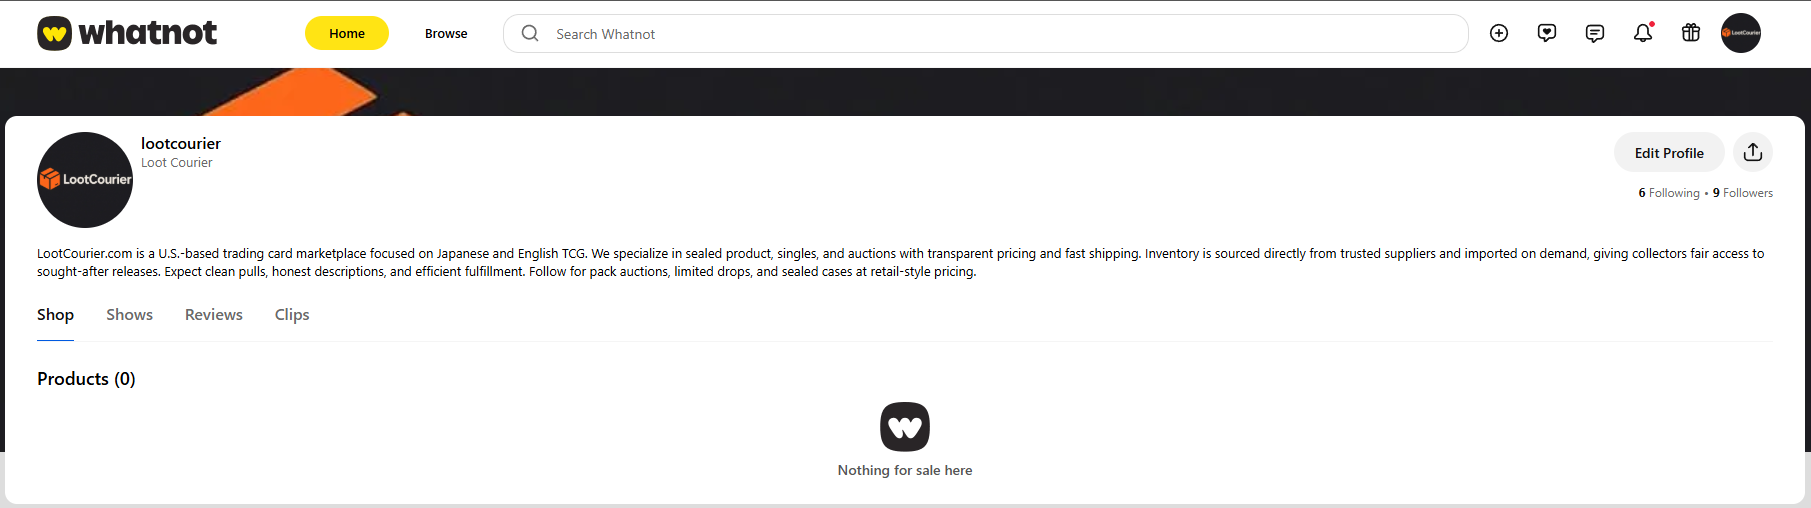
Task: Click the plus circle create icon
Action: point(1499,33)
